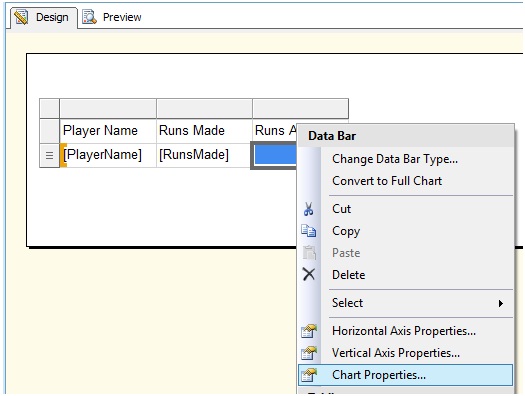Select the Player Name header cell
525x396 pixels.
point(108,131)
